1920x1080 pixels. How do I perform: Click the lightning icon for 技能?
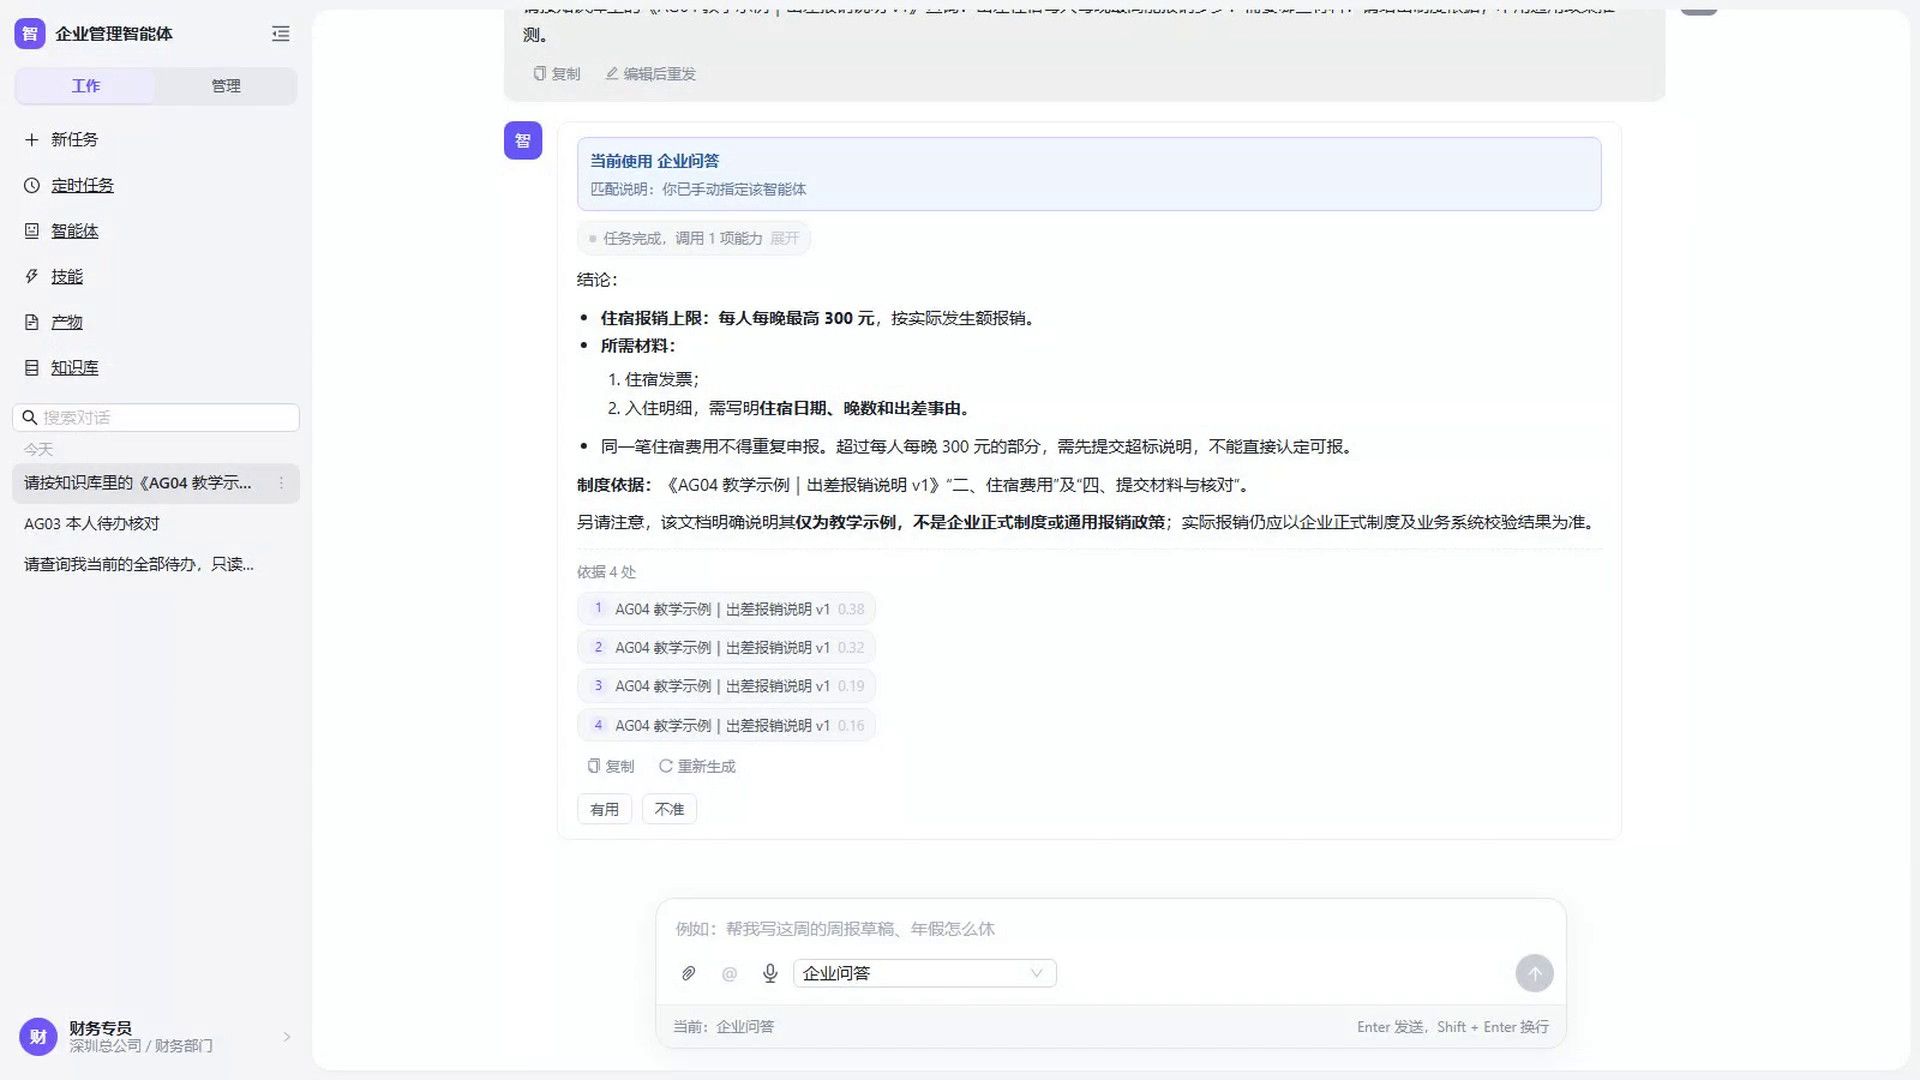31,277
